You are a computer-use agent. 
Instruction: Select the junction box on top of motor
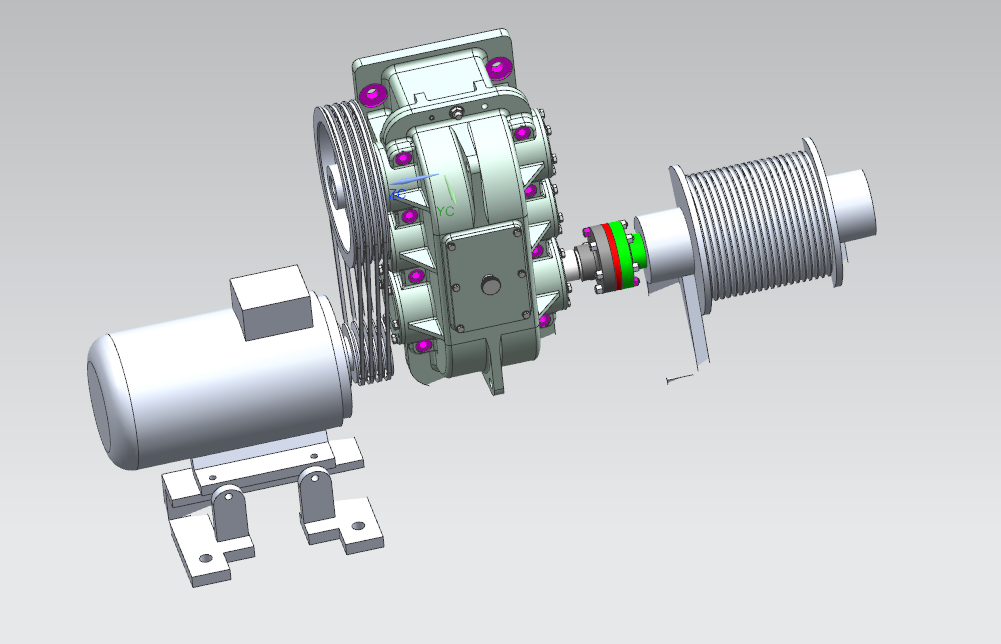(x=270, y=303)
